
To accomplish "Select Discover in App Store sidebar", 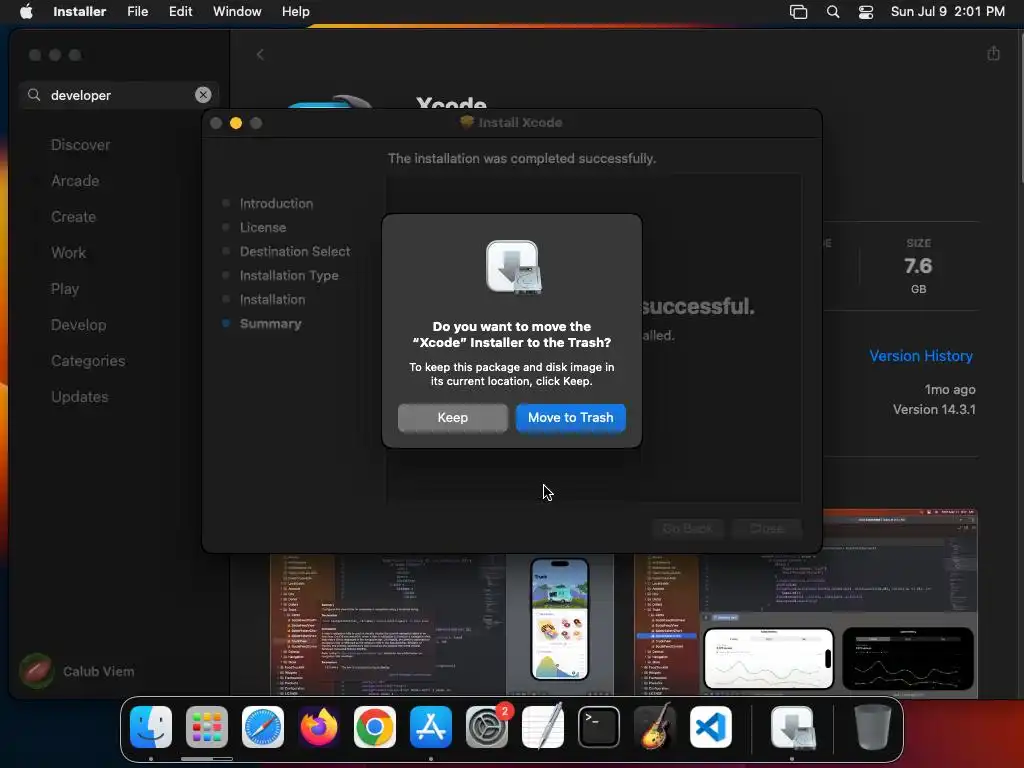I will click(80, 145).
